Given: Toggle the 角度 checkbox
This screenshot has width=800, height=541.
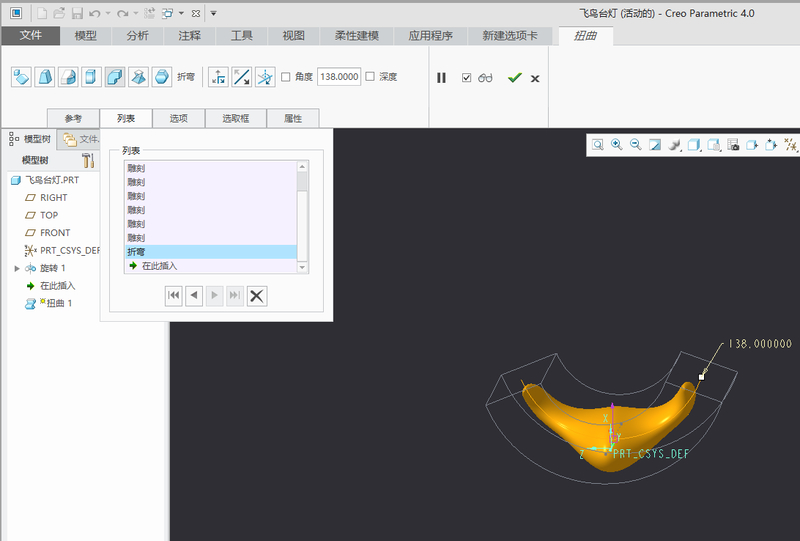Looking at the screenshot, I should coord(286,77).
